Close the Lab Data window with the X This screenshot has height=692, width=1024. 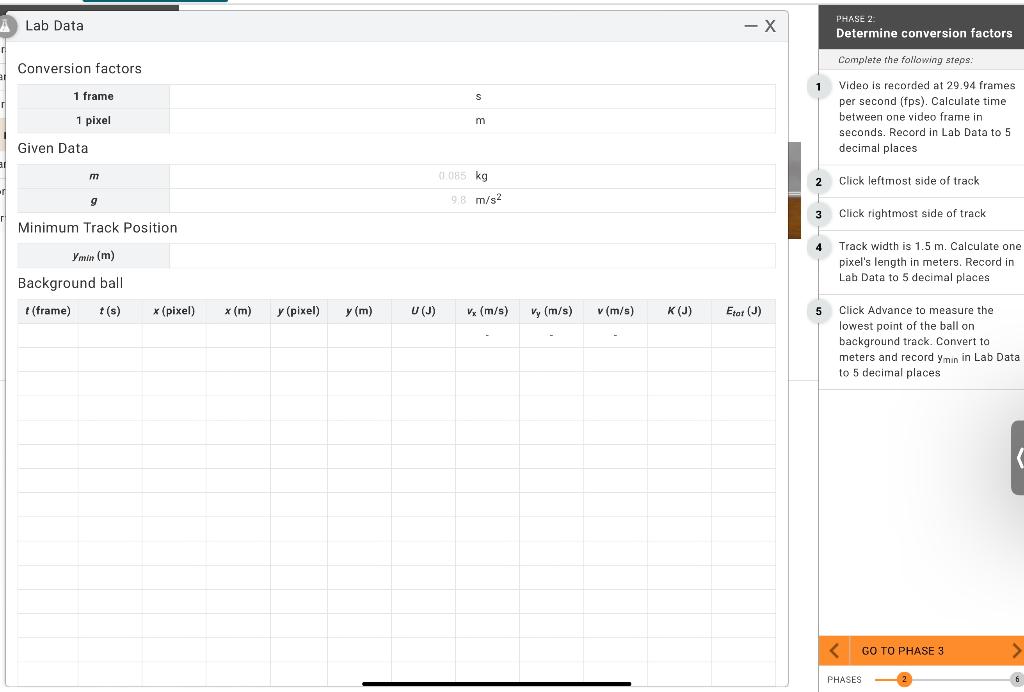tap(769, 26)
